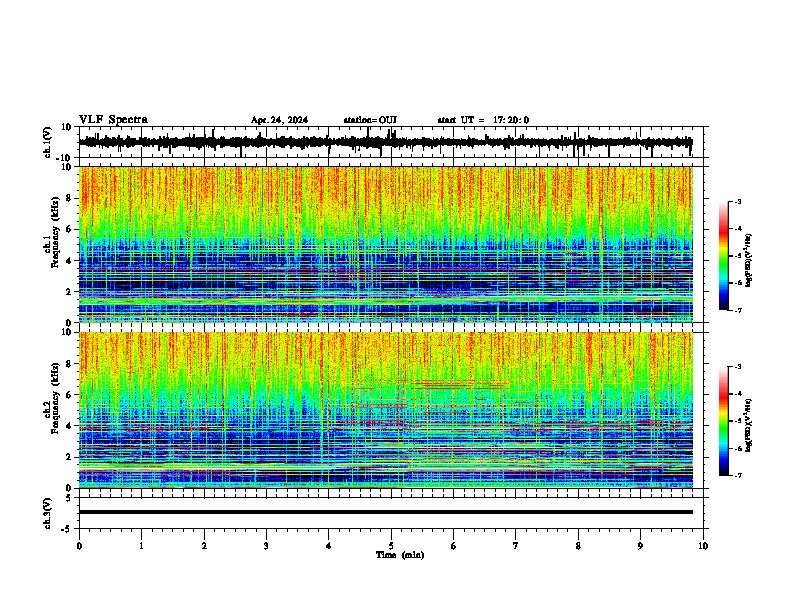Click the log(PSD) label beside ch.1 colorbar
792x612 pixels.
[748, 260]
